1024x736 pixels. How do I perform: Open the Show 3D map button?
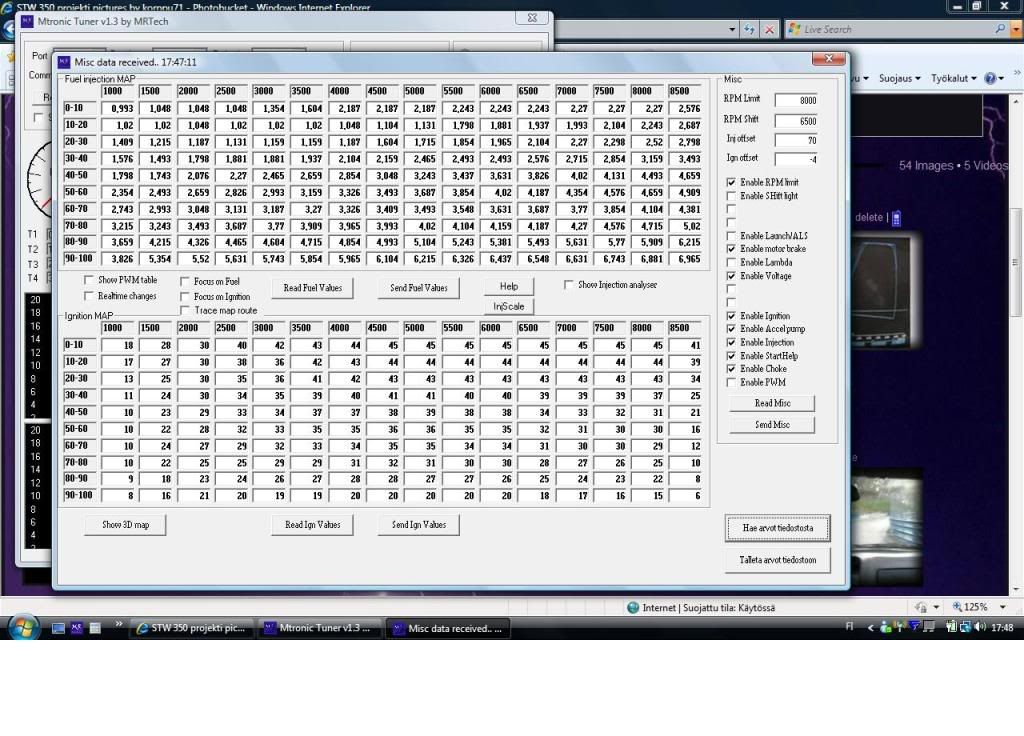click(x=125, y=525)
